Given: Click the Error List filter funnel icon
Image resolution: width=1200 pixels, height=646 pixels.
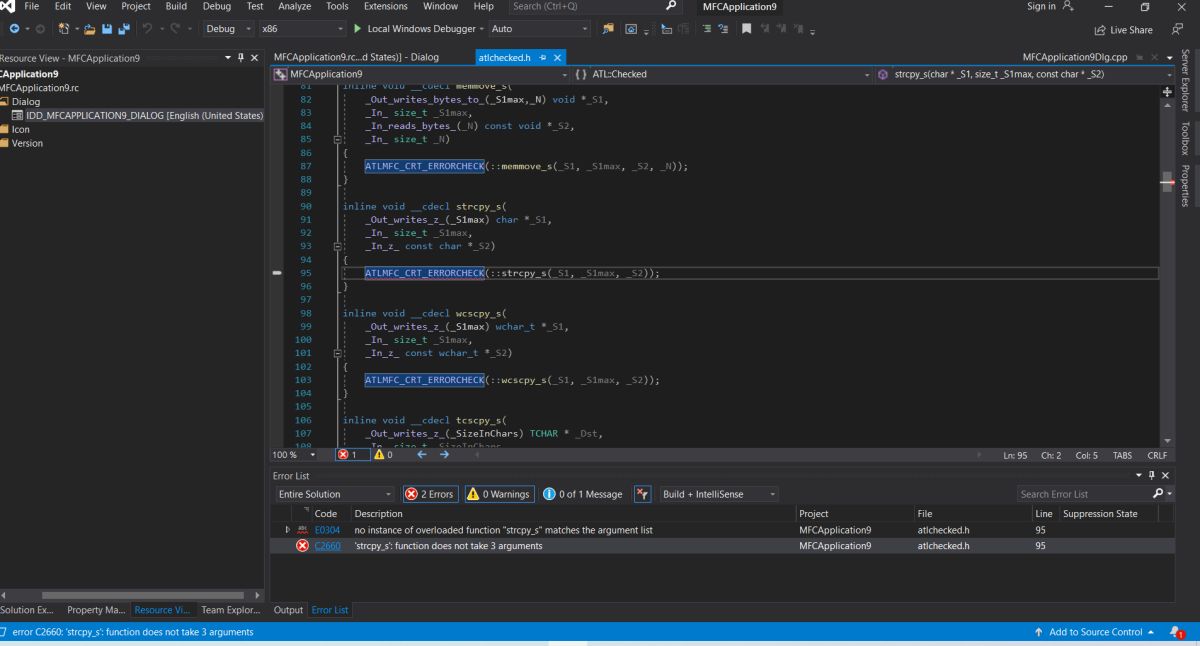Looking at the screenshot, I should pos(643,494).
